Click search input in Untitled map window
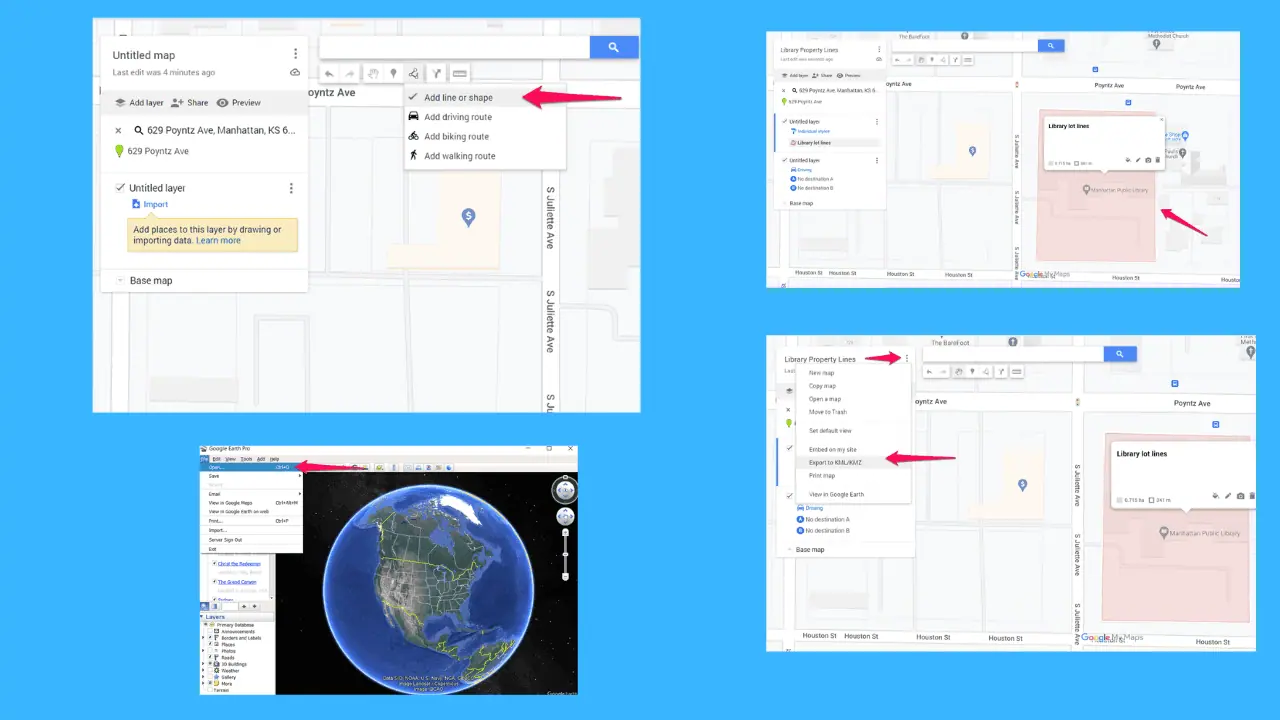 click(x=454, y=47)
